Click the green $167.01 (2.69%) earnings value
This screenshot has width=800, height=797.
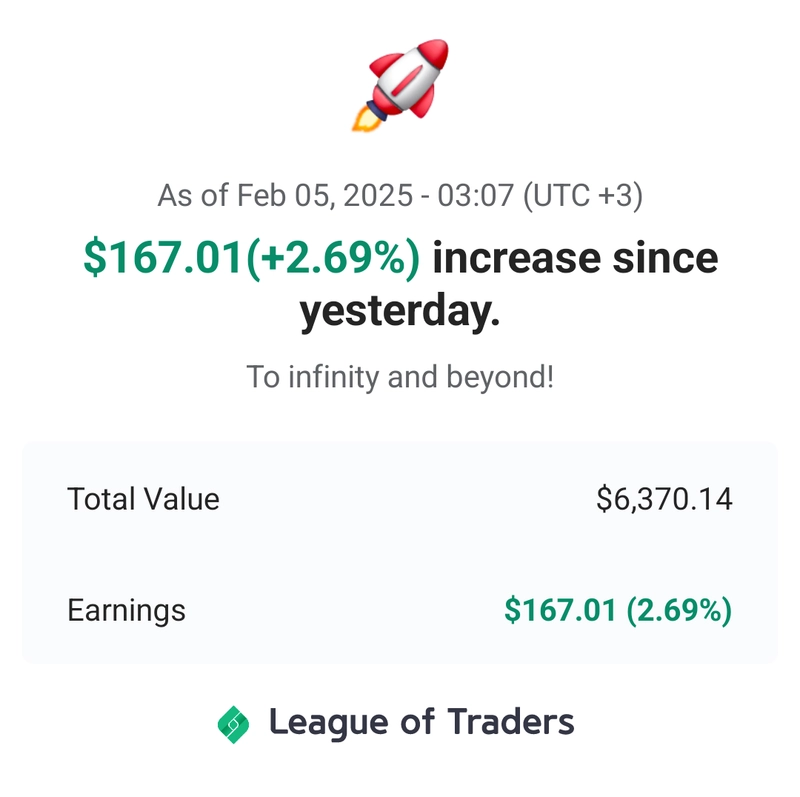tap(618, 610)
